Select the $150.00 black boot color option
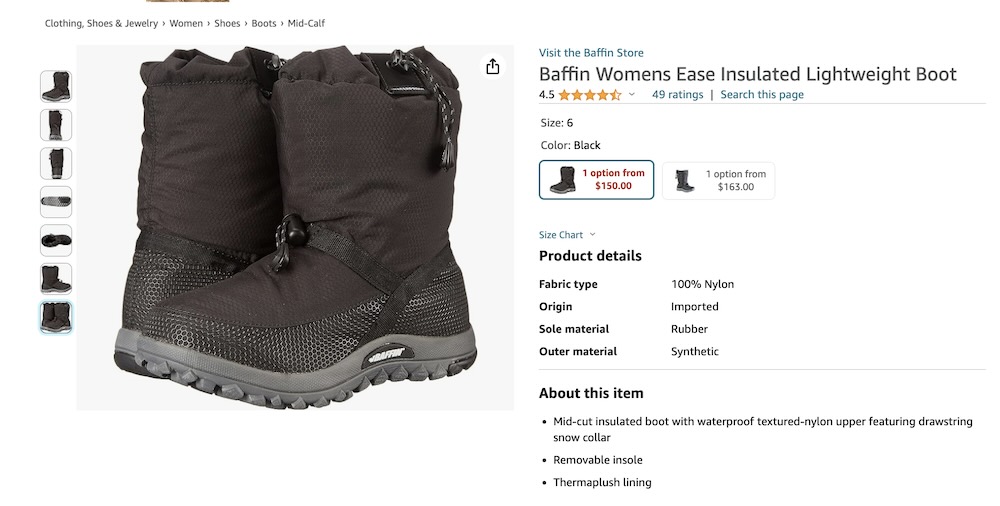 click(596, 180)
